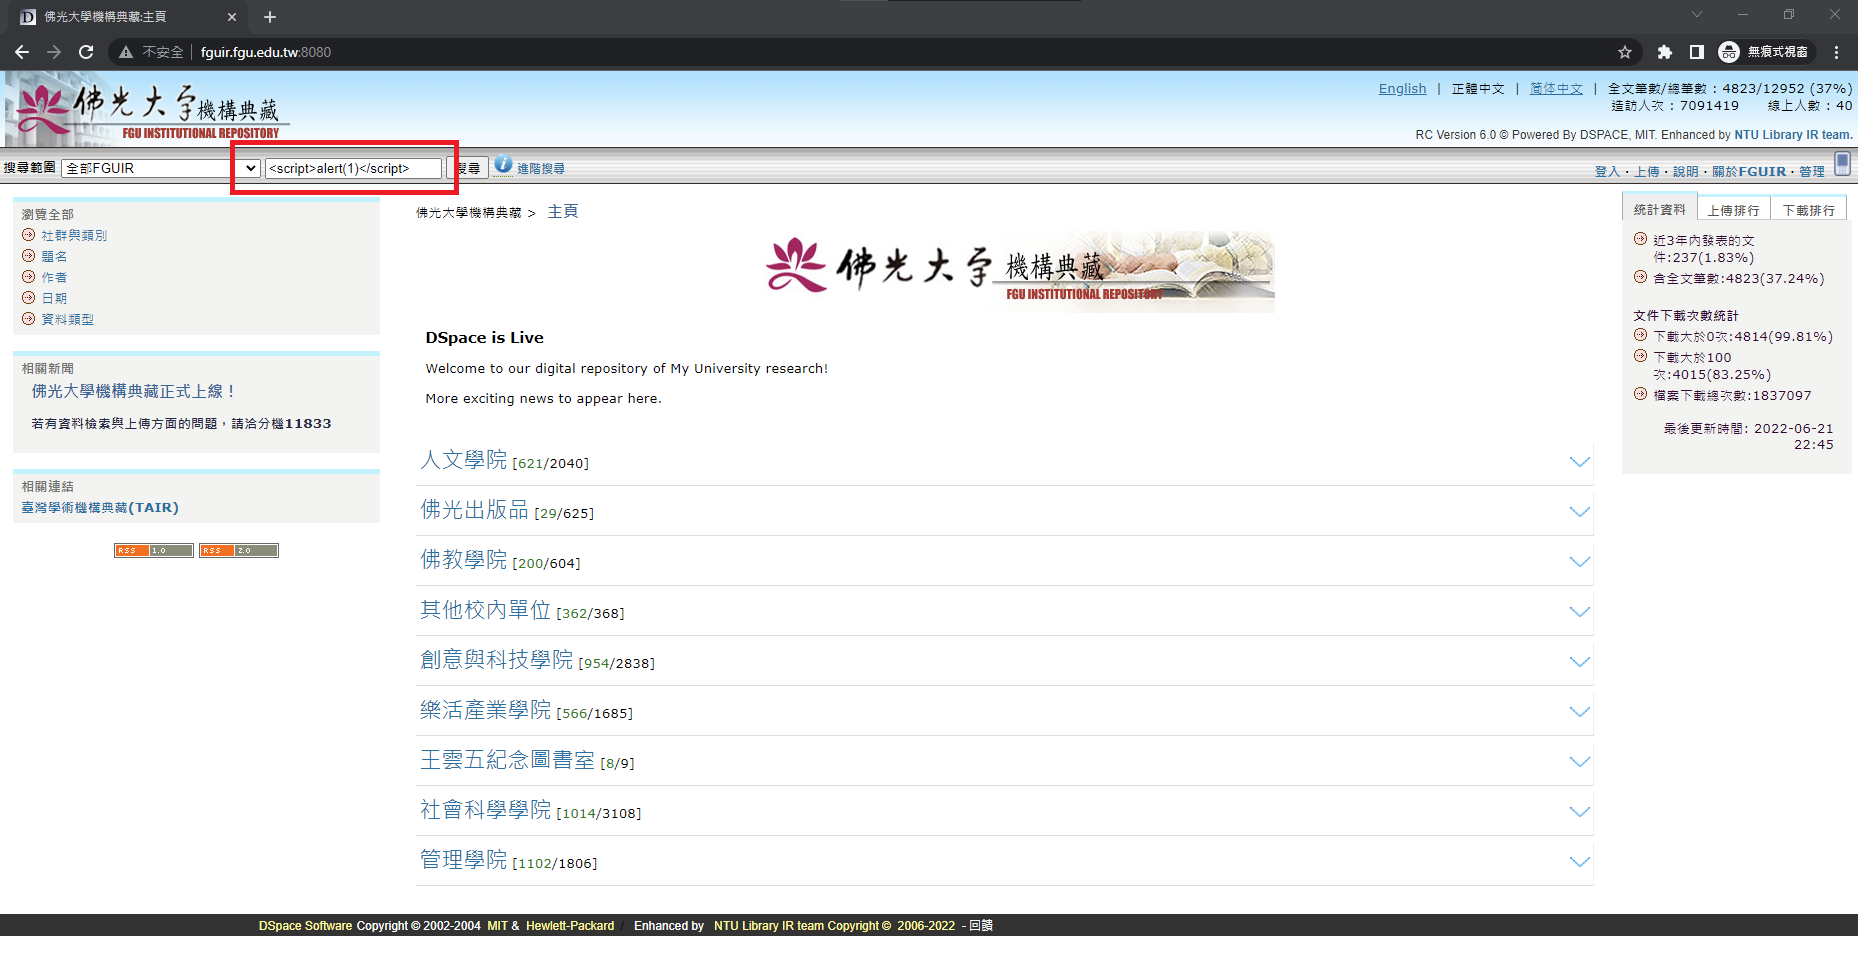Open the RSS 2.0 feed badge

[239, 550]
